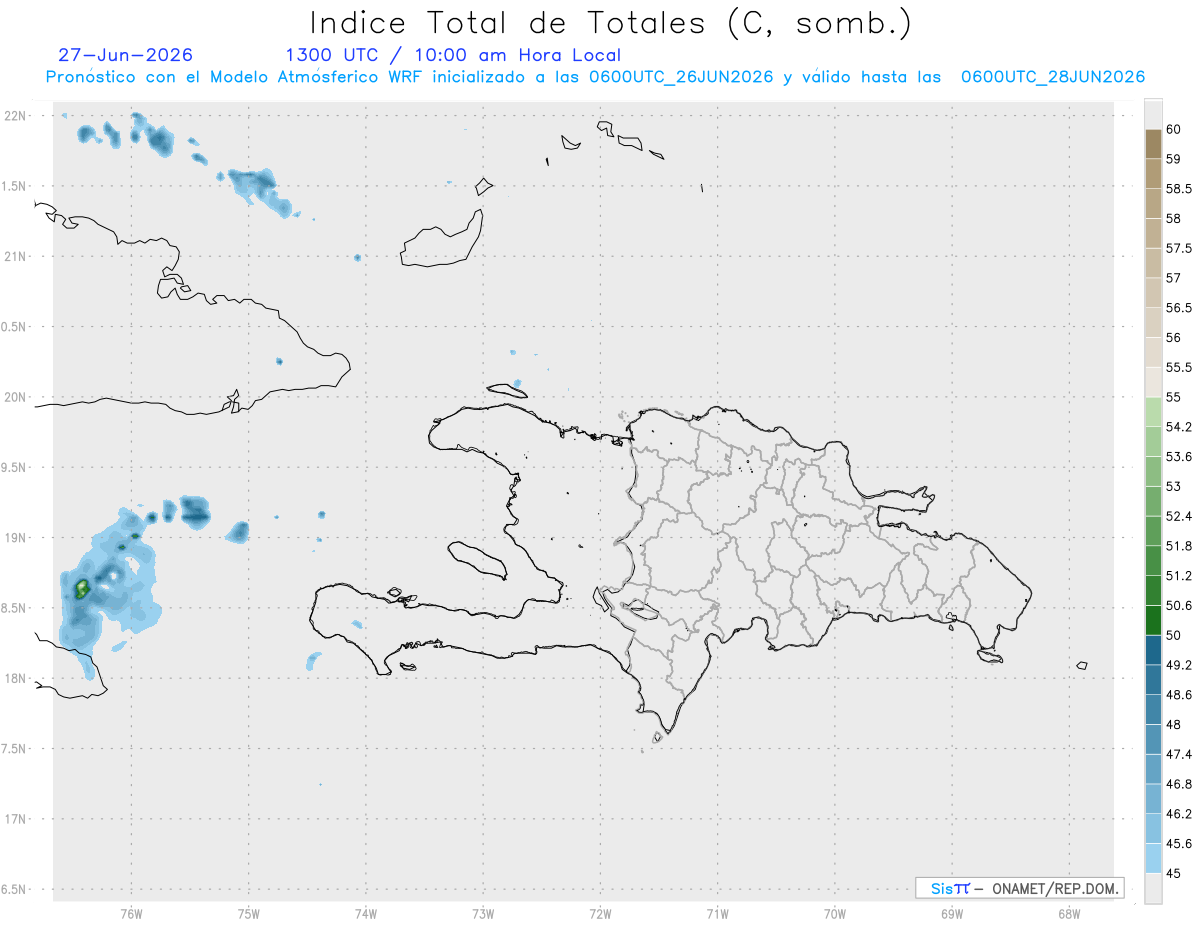Image resolution: width=1200 pixels, height=927 pixels.
Task: Click the '7.5N' latitude label
Action: point(14,749)
